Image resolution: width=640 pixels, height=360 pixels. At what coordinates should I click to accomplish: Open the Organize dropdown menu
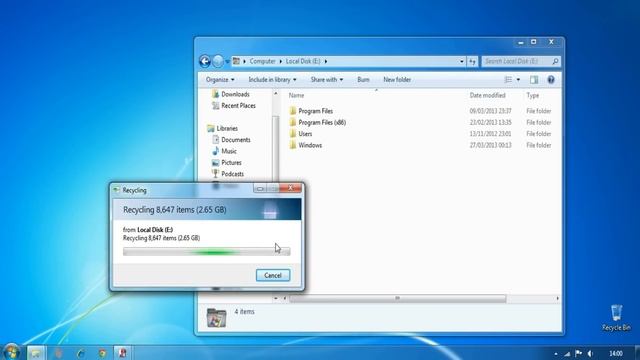(x=220, y=80)
